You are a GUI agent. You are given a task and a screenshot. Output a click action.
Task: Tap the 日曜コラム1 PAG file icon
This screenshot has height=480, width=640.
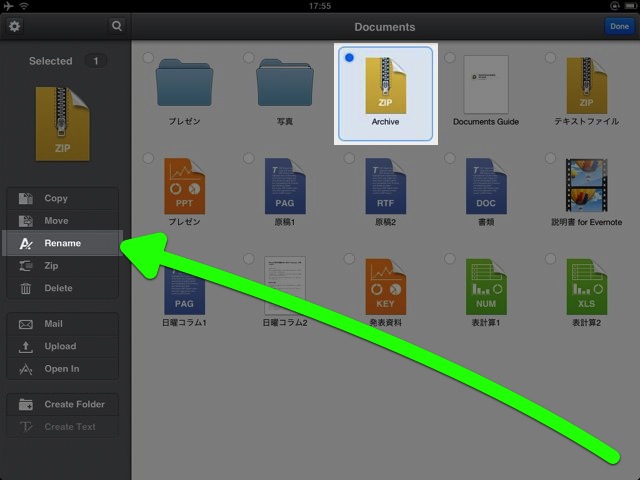[184, 288]
